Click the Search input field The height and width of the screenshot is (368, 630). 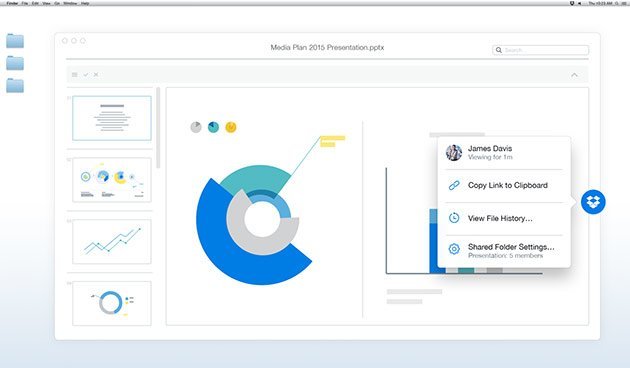pos(540,50)
